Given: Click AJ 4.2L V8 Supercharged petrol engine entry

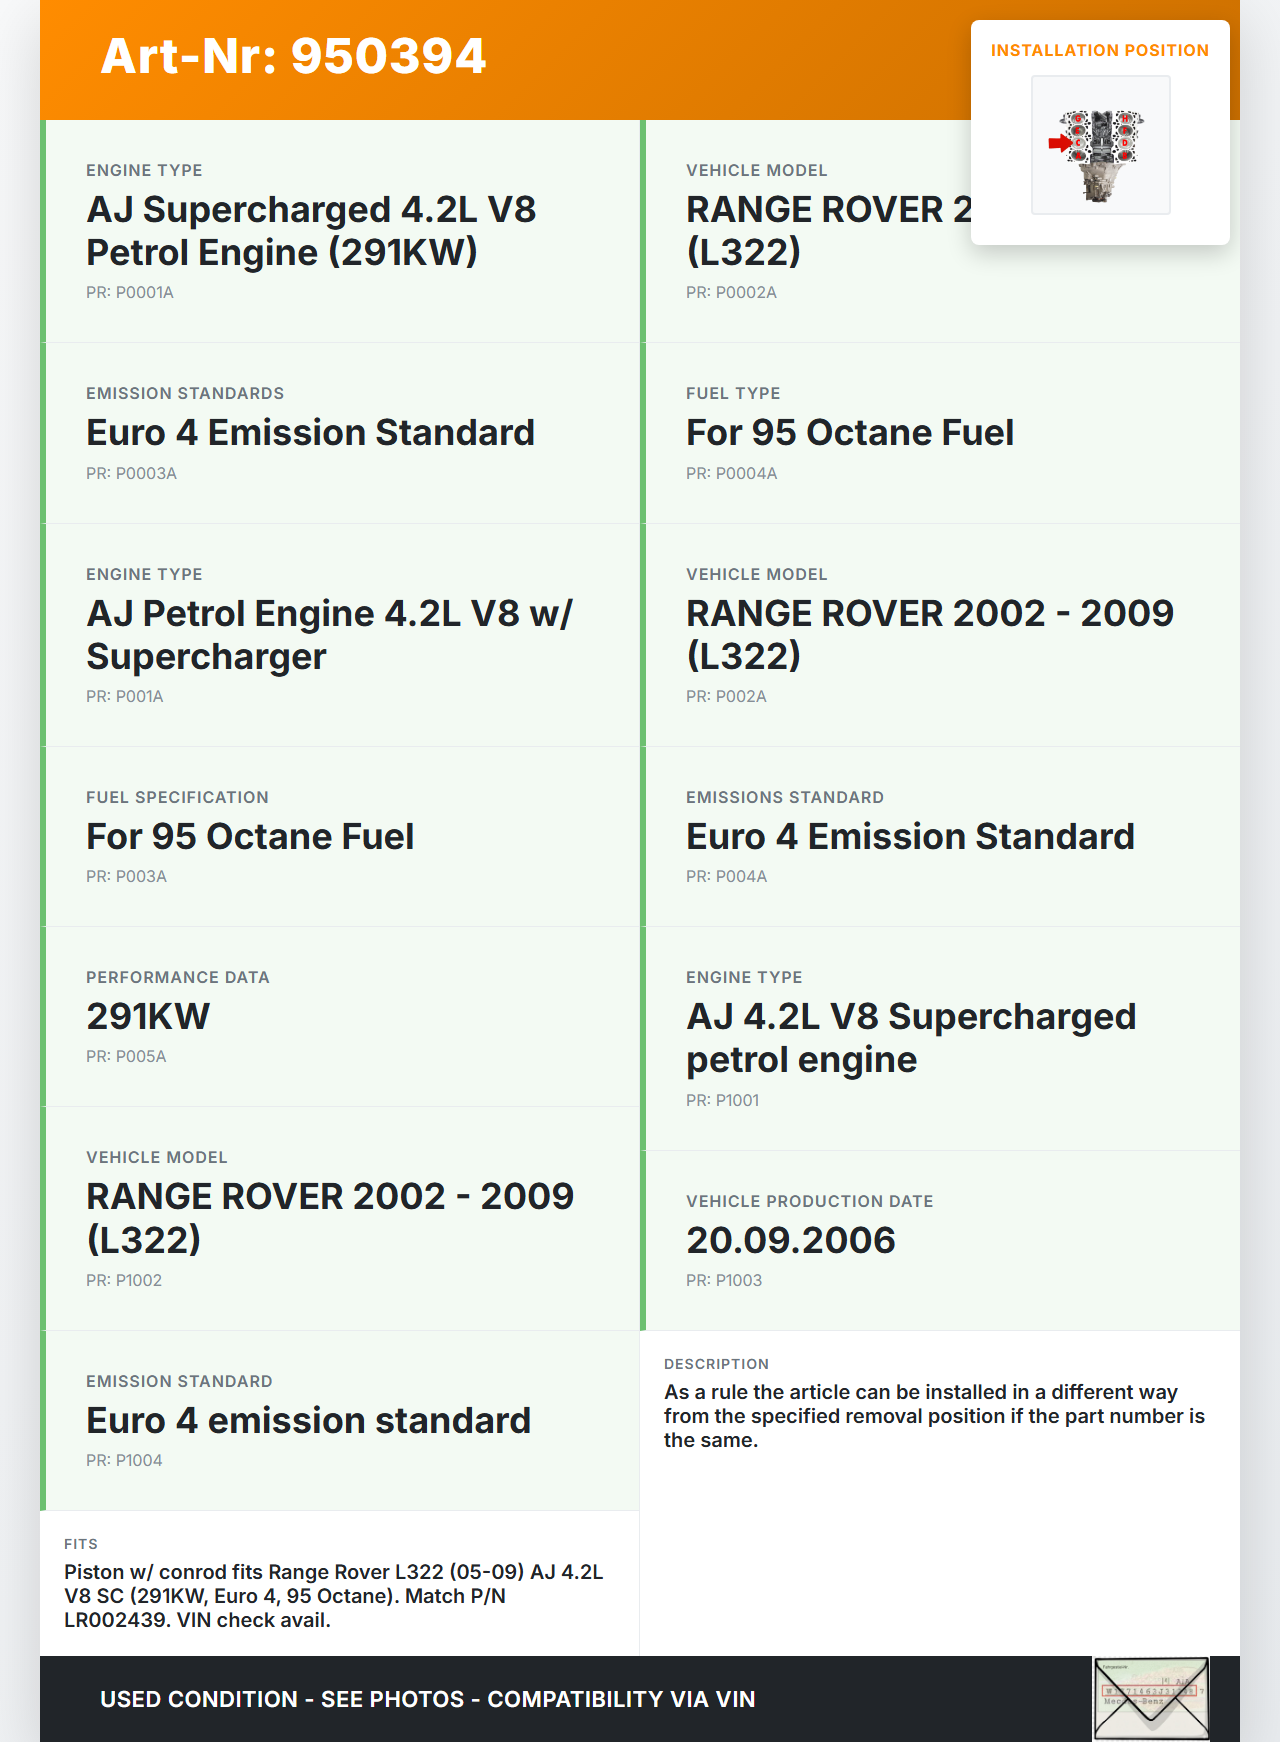Looking at the screenshot, I should coord(910,1038).
